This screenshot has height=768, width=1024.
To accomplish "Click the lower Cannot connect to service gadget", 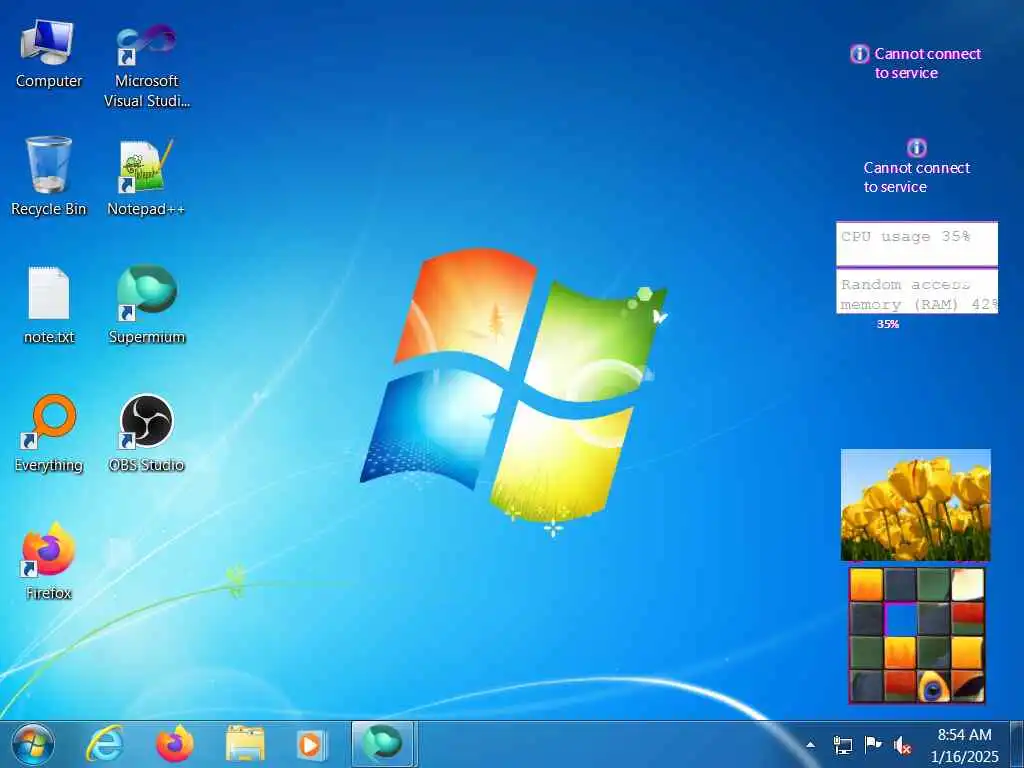I will pyautogui.click(x=916, y=167).
